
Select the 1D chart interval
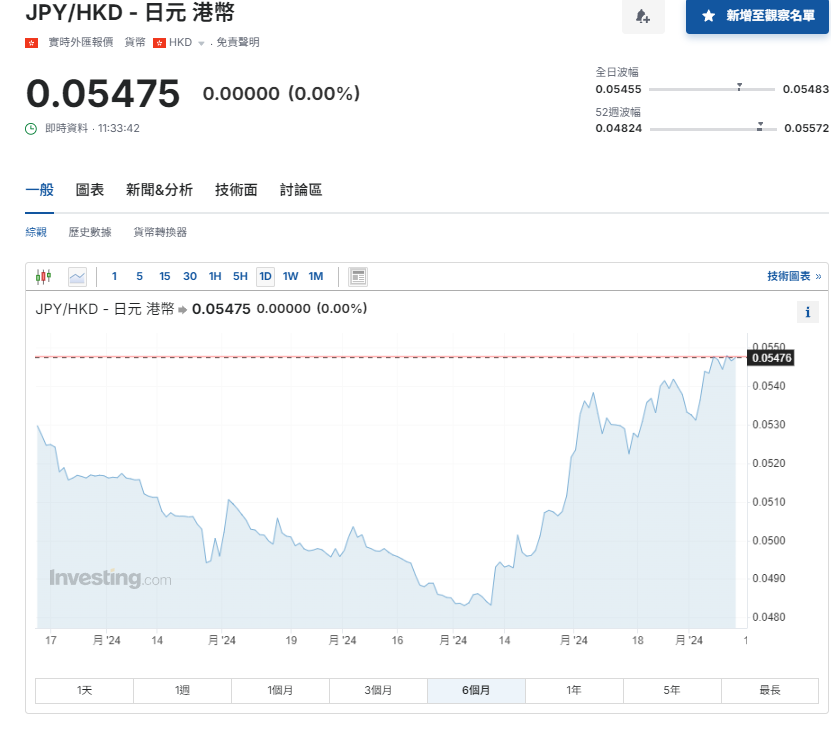(x=265, y=277)
